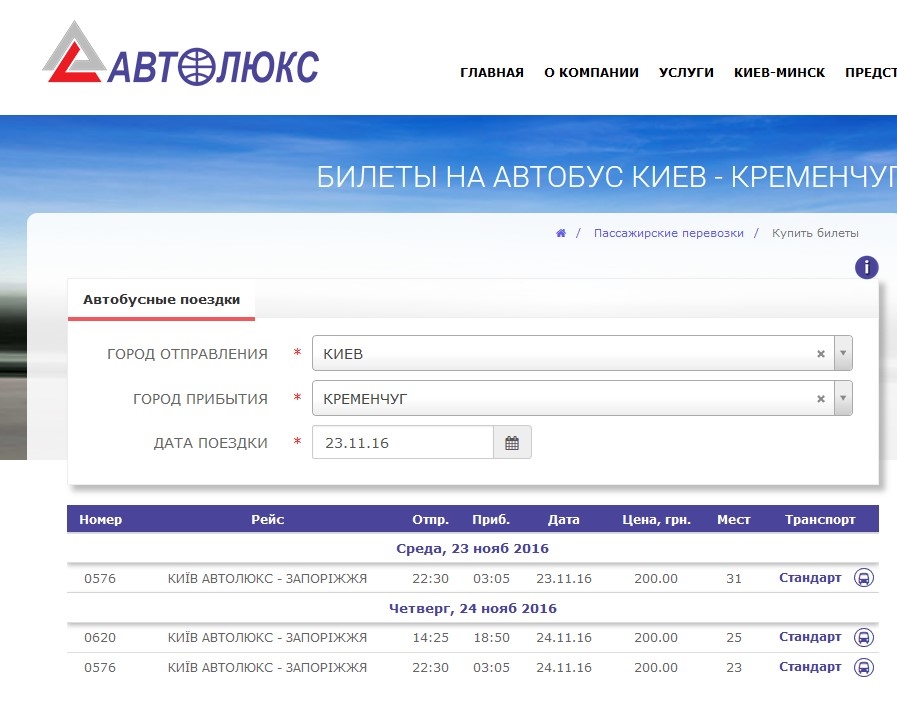Click the home icon in breadcrumbs
Screen dimensions: 897x719
pyautogui.click(x=561, y=233)
